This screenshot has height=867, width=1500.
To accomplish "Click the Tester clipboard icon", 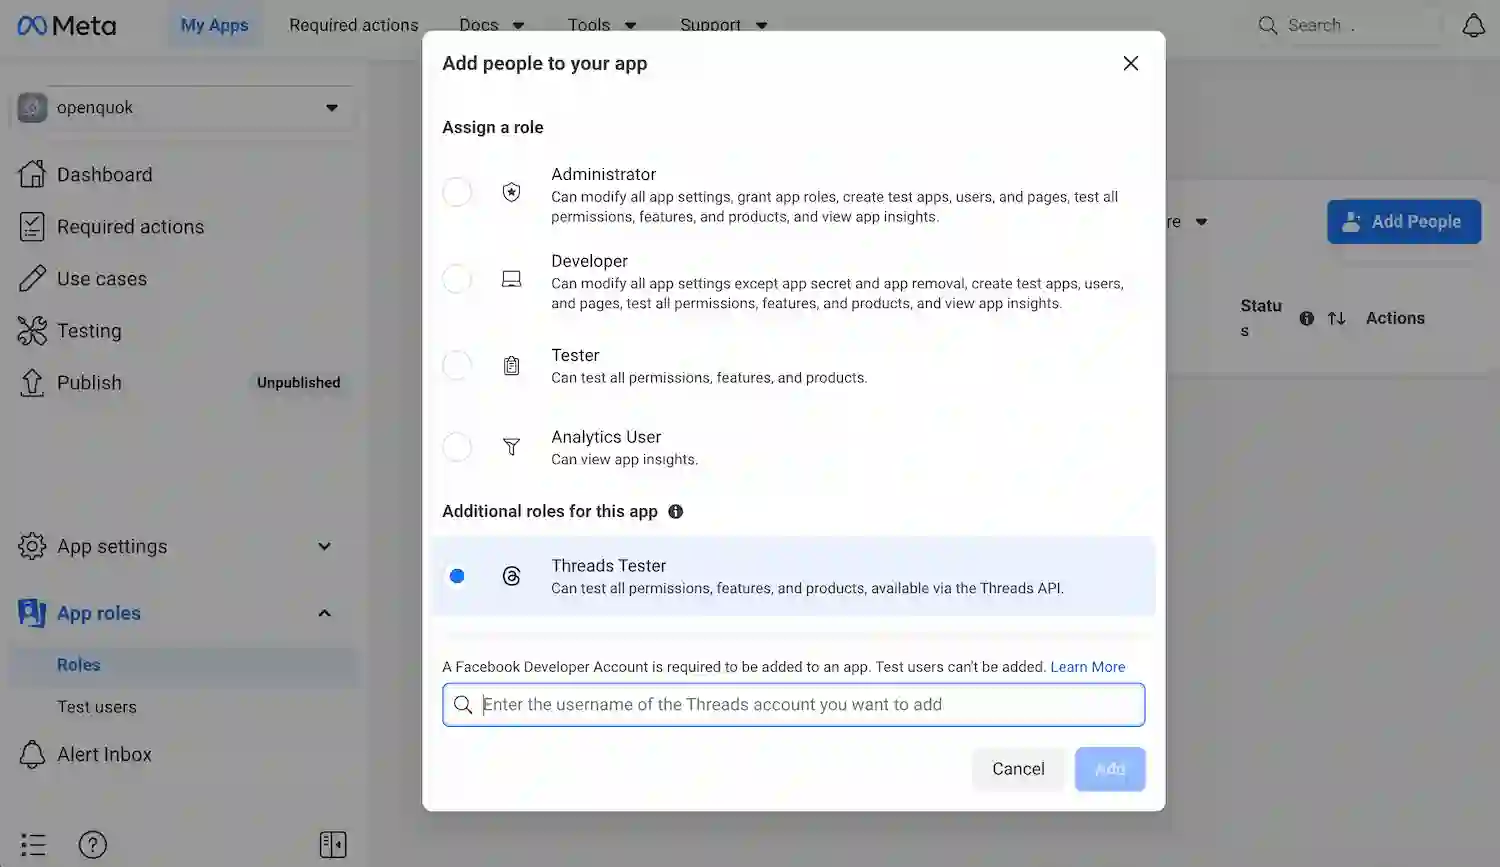I will pos(511,366).
